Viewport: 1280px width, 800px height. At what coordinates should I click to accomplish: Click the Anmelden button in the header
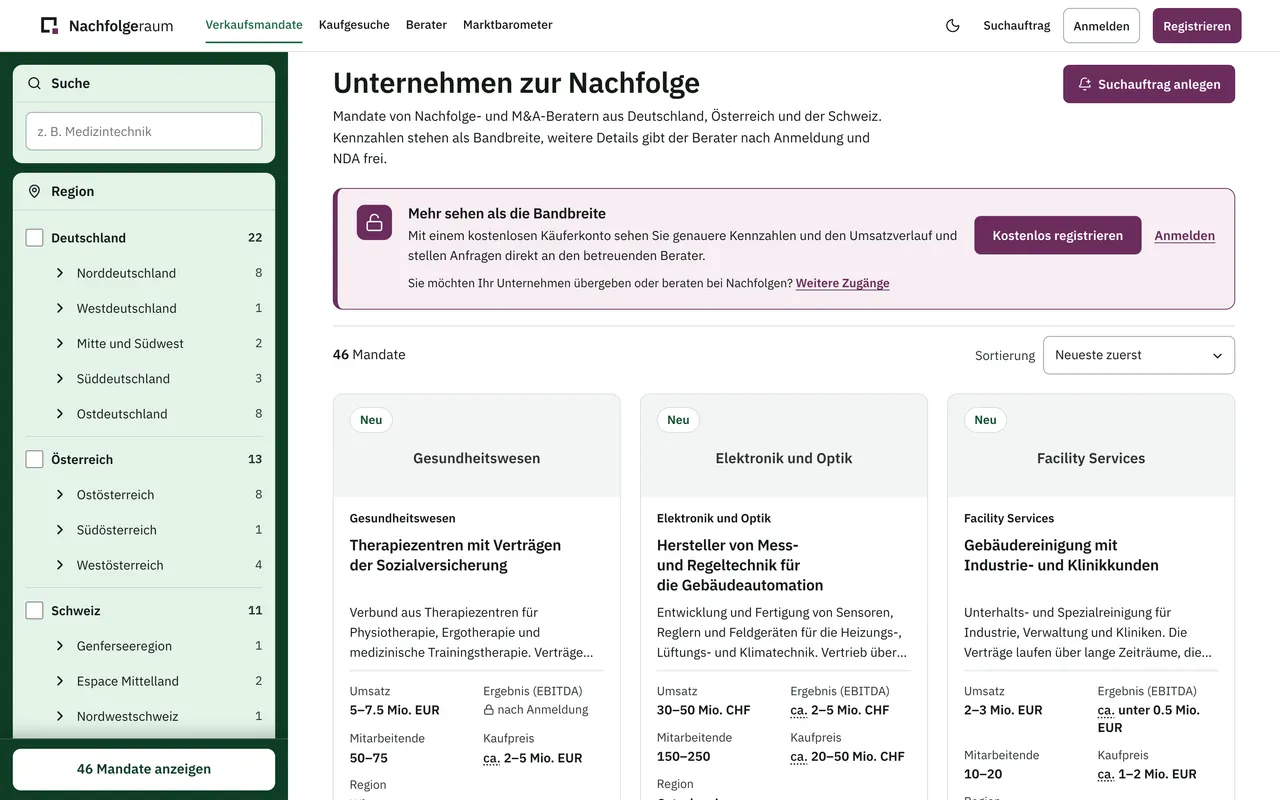click(x=1101, y=26)
